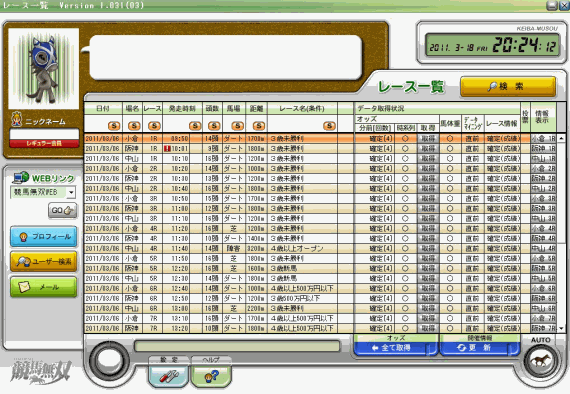The height and width of the screenshot is (394, 570).
Task: Click the レース情報 column header
Action: pos(502,124)
